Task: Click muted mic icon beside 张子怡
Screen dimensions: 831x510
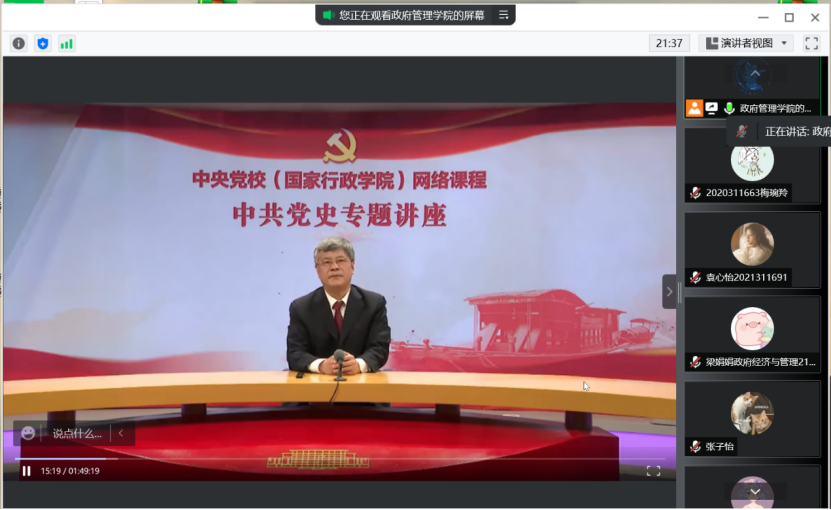Action: pos(696,446)
